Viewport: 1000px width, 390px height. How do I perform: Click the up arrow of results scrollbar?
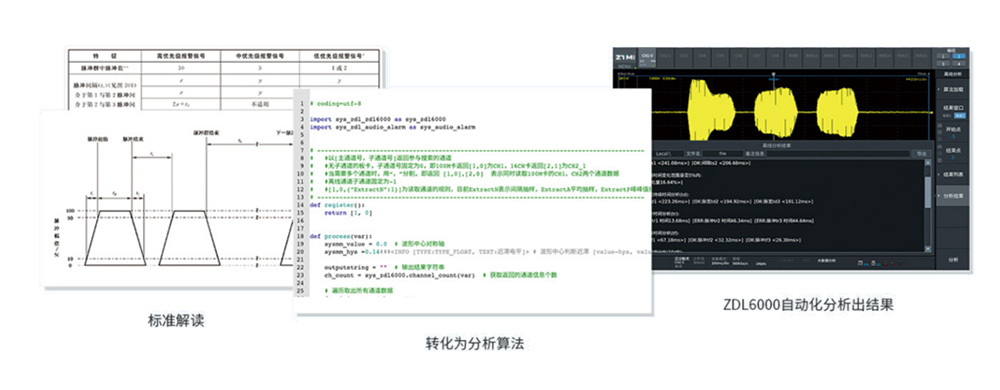coord(928,163)
